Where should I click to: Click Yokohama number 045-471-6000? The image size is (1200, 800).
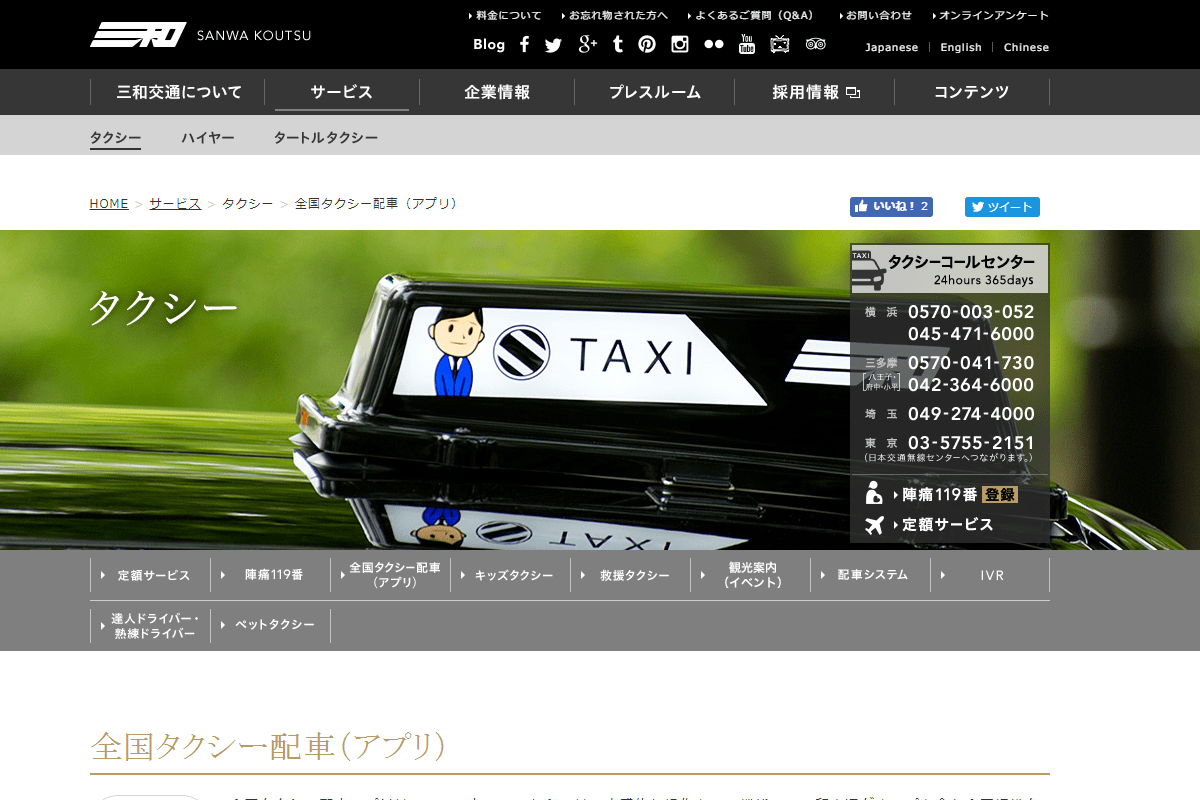pos(971,334)
